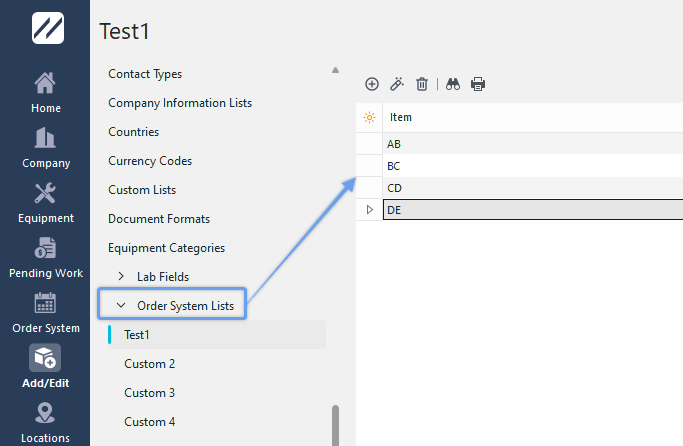
Task: Click the list scroll-up arrow
Action: click(335, 70)
